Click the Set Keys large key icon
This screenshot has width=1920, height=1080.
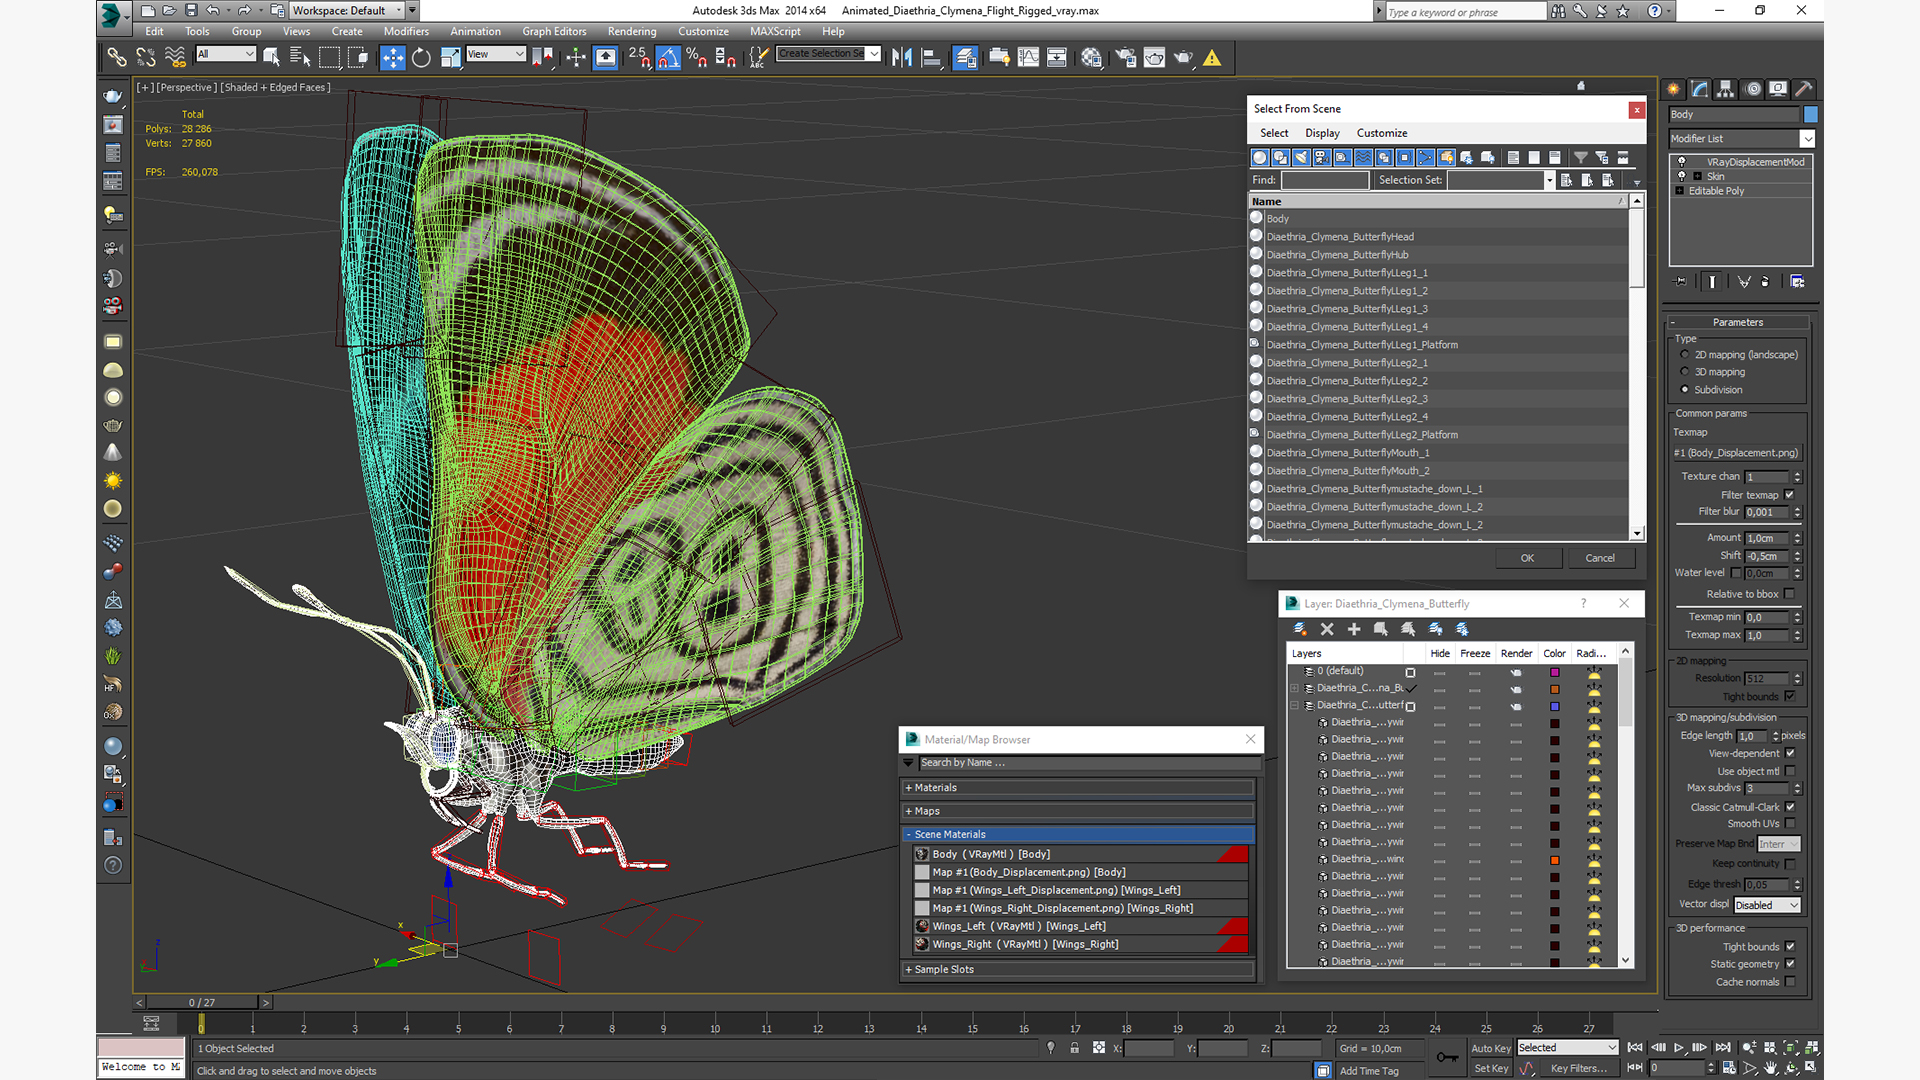(1446, 1057)
